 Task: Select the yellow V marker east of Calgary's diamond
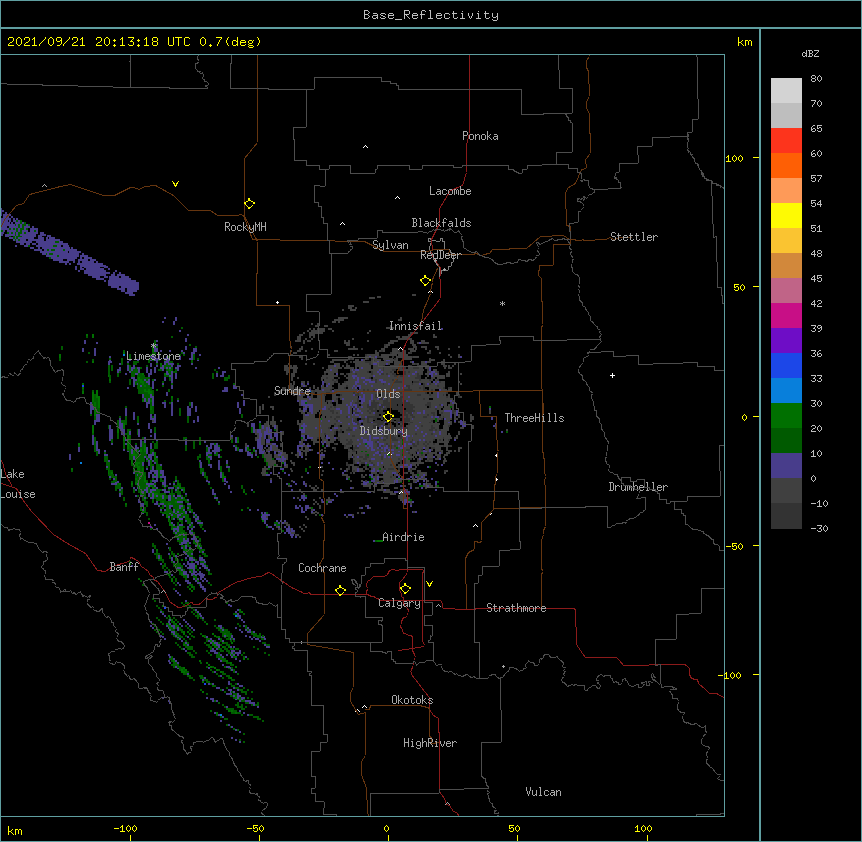(429, 584)
